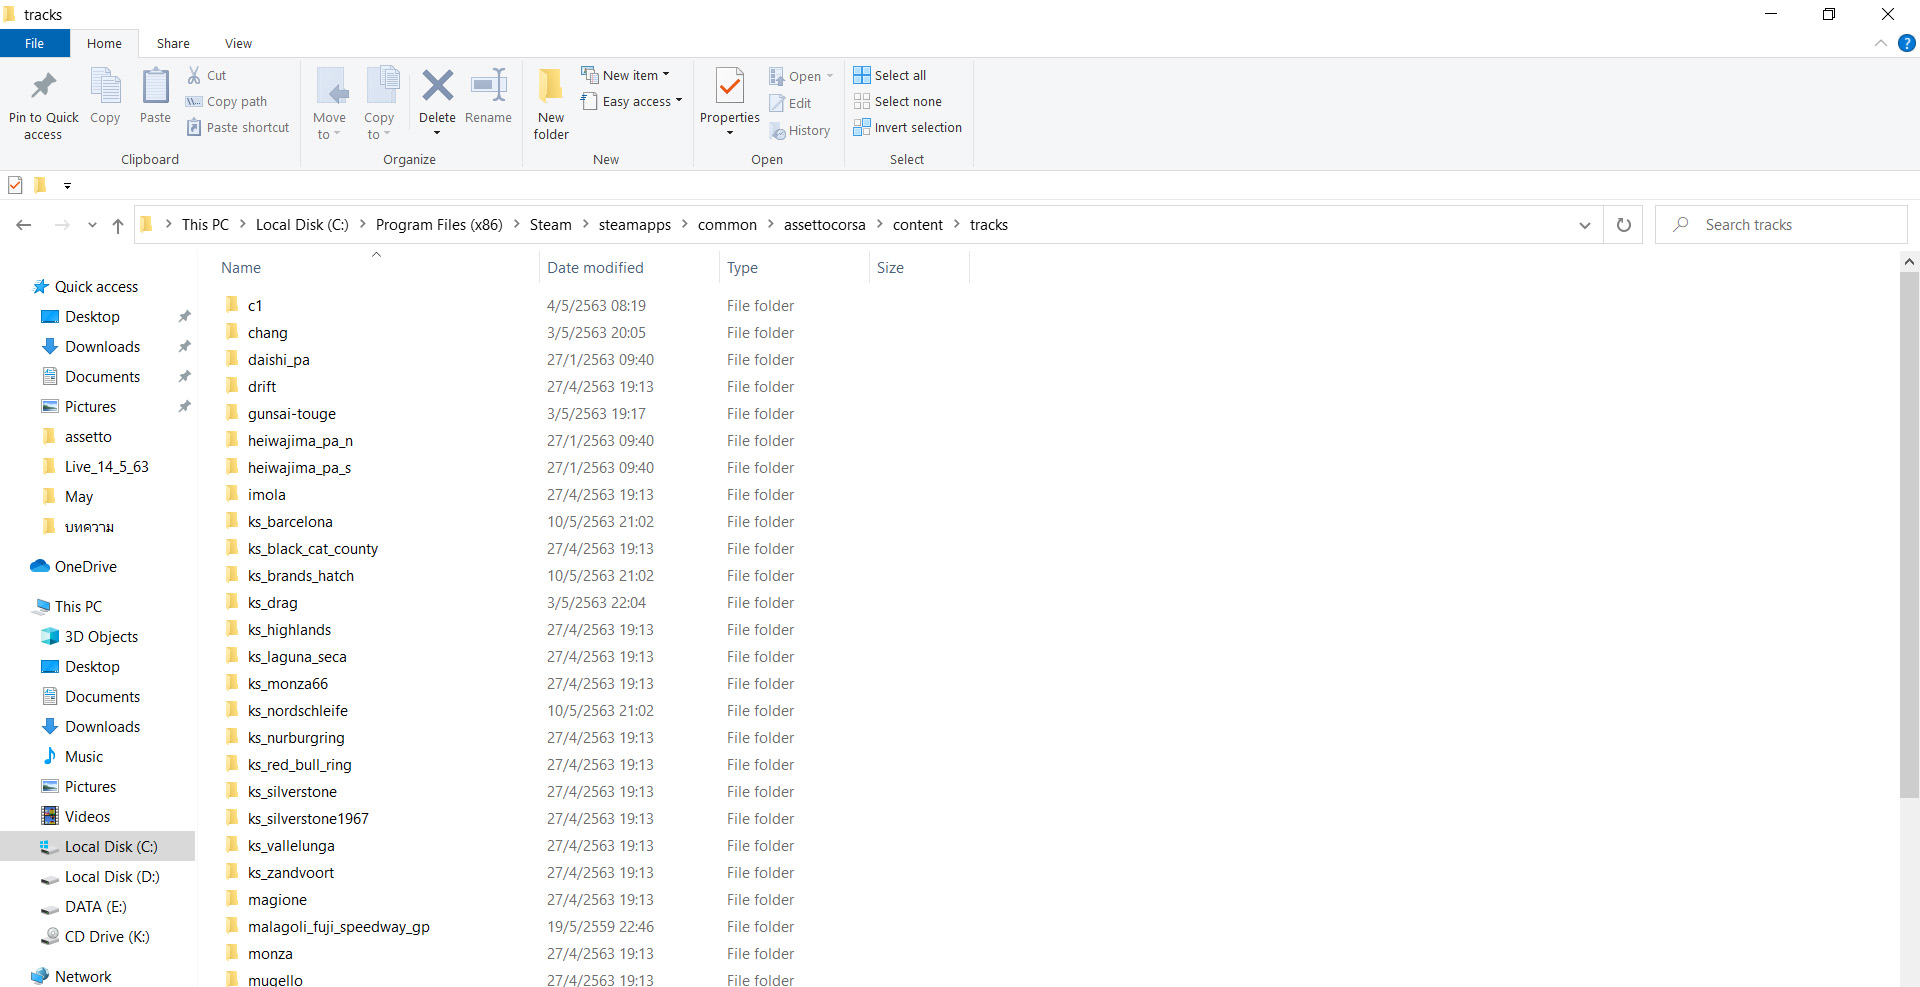Open the Properties icon

[x=730, y=86]
